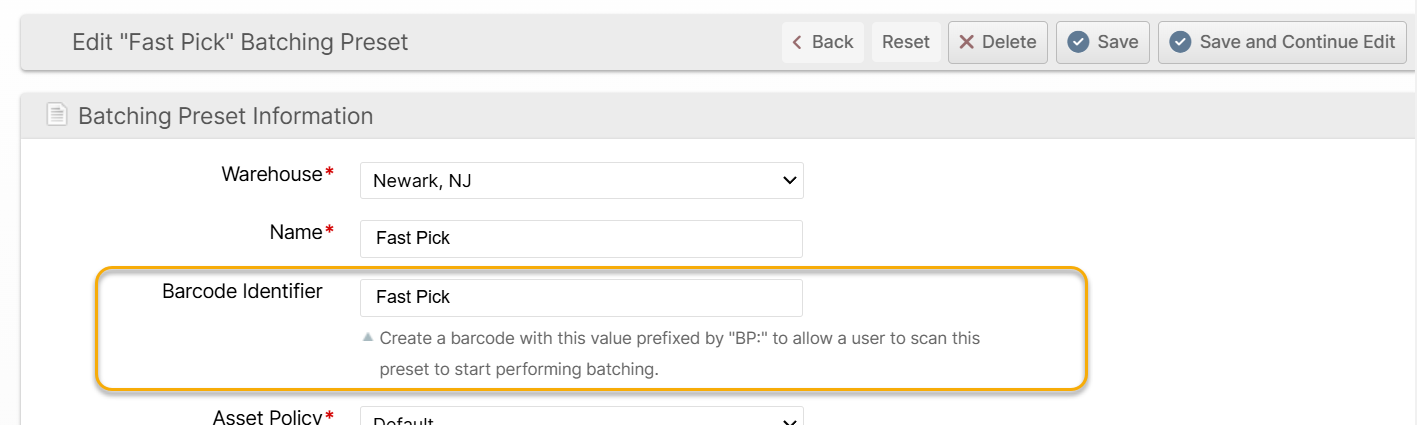
Task: Click the Delete X icon
Action: pyautogui.click(x=966, y=42)
